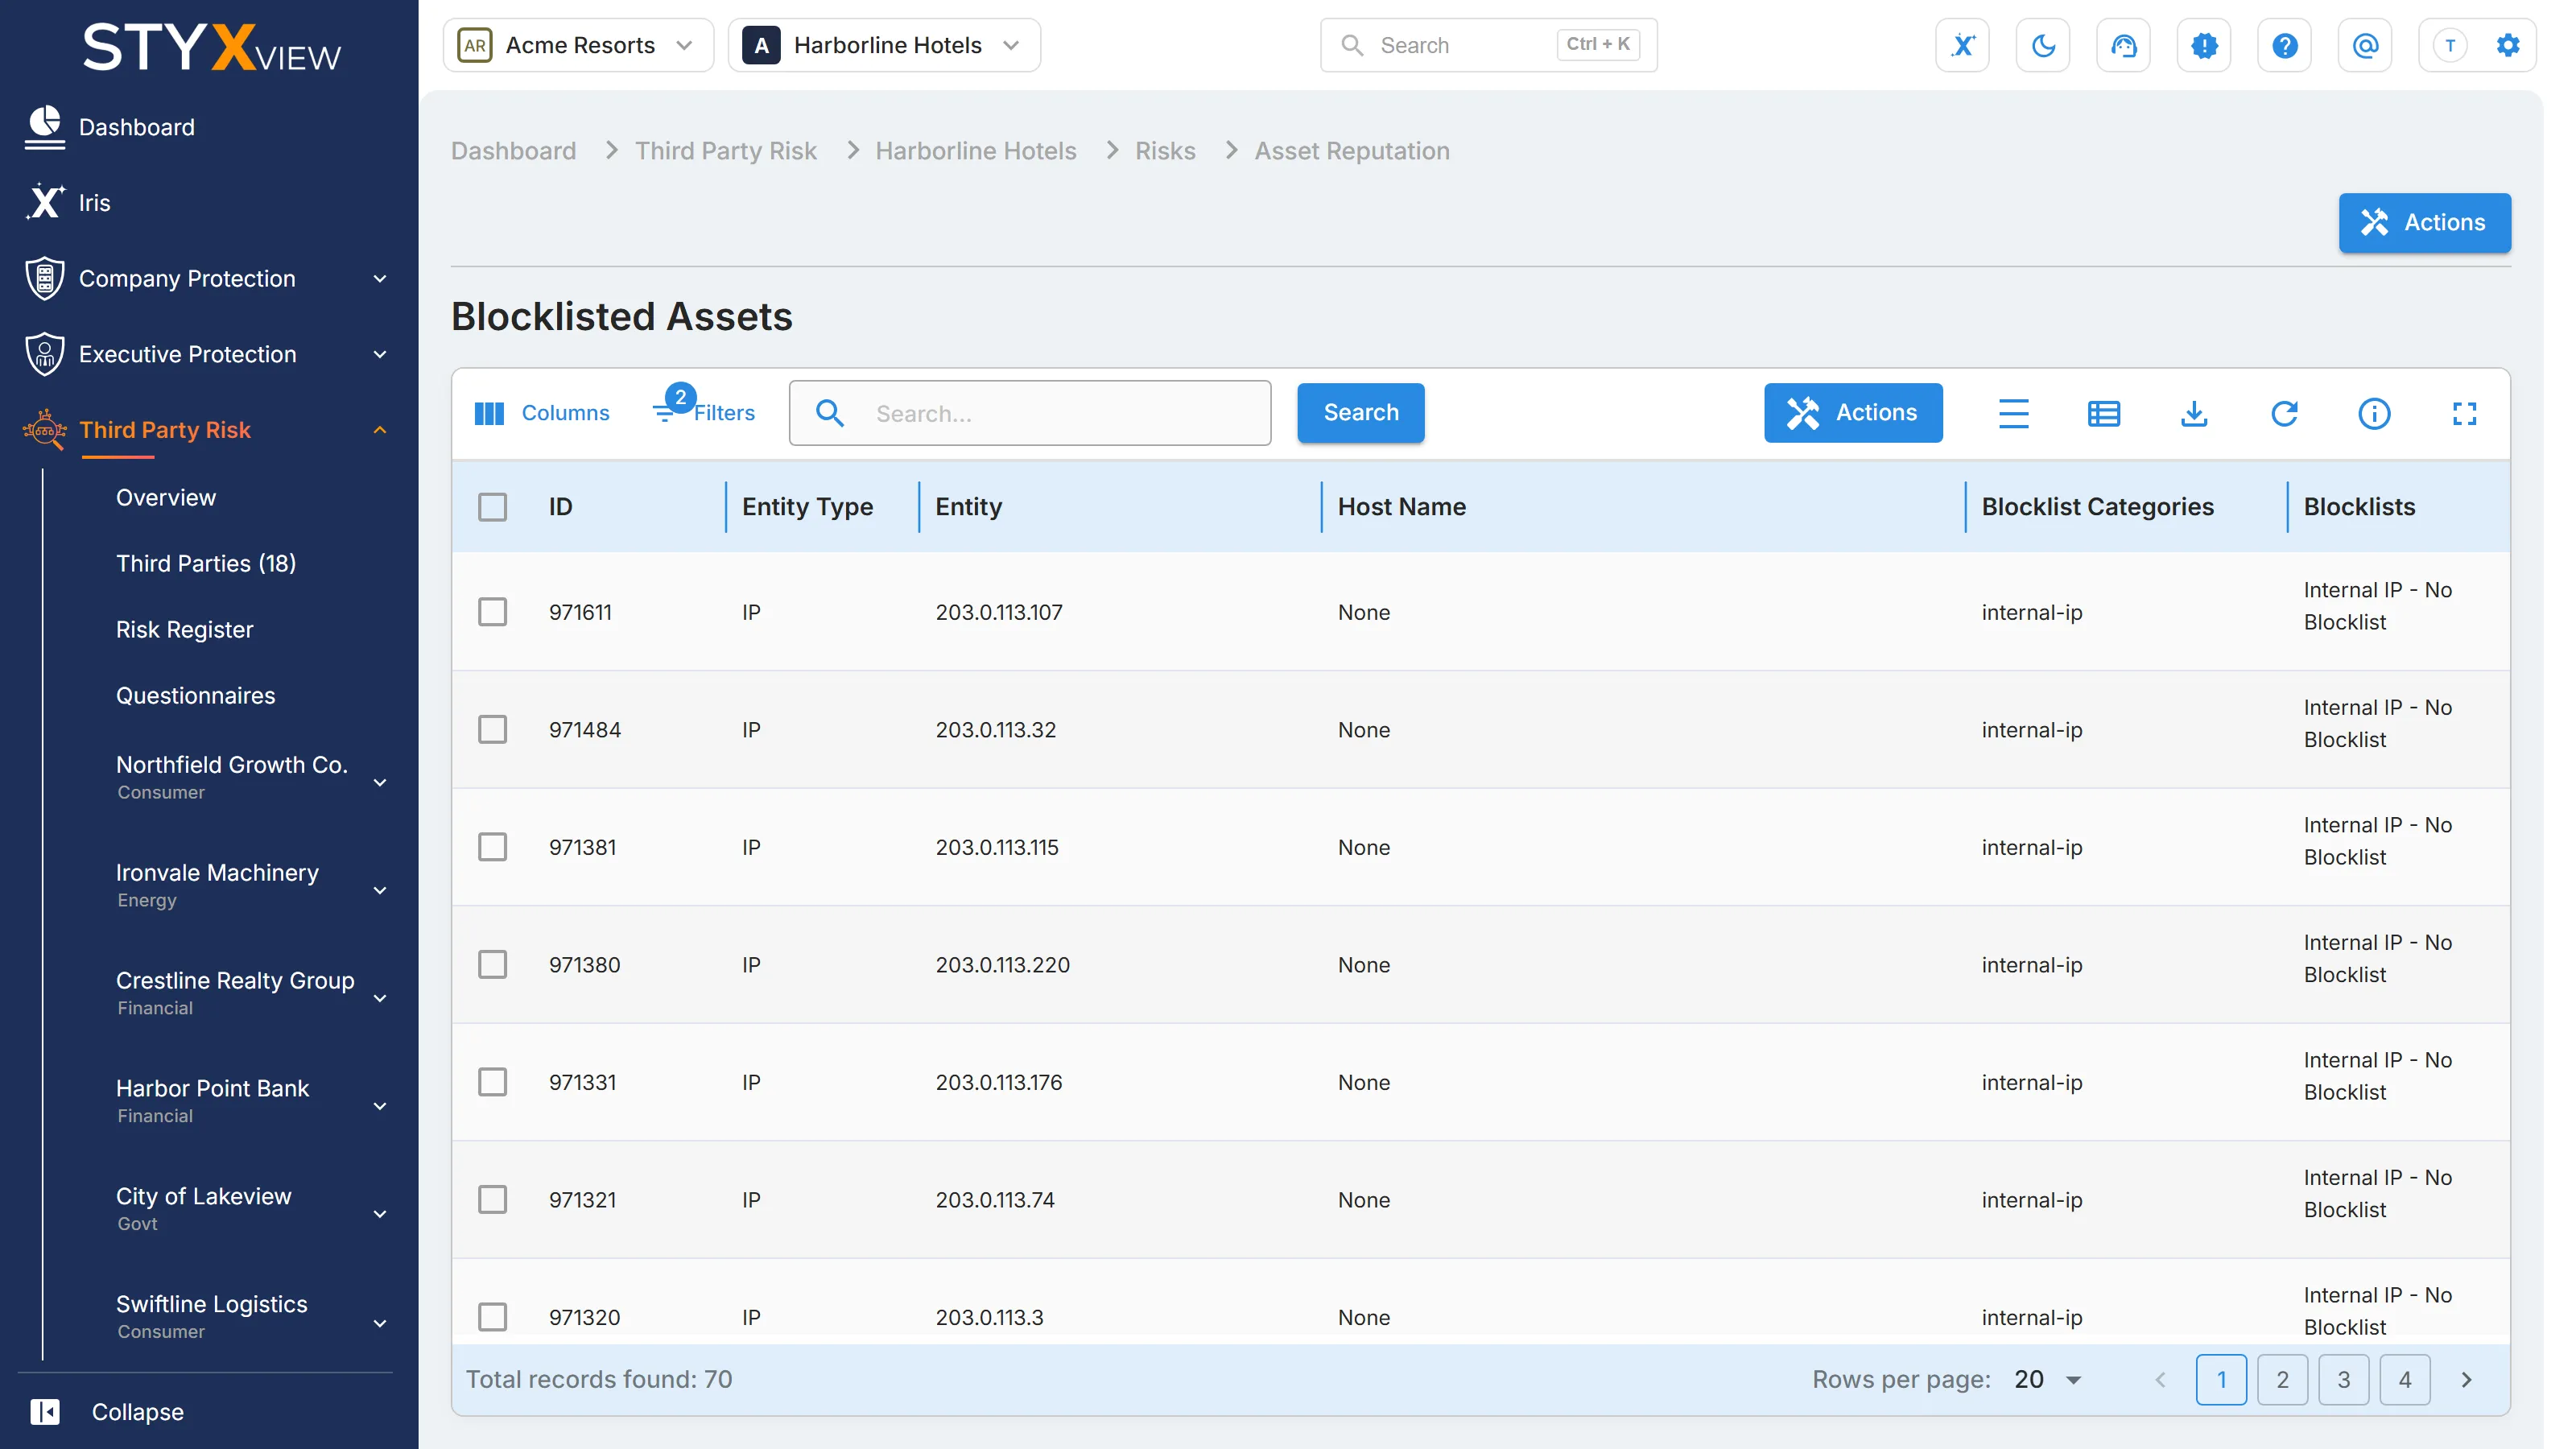Switch table density with lines icon
This screenshot has width=2576, height=1449.
coord(2013,413)
